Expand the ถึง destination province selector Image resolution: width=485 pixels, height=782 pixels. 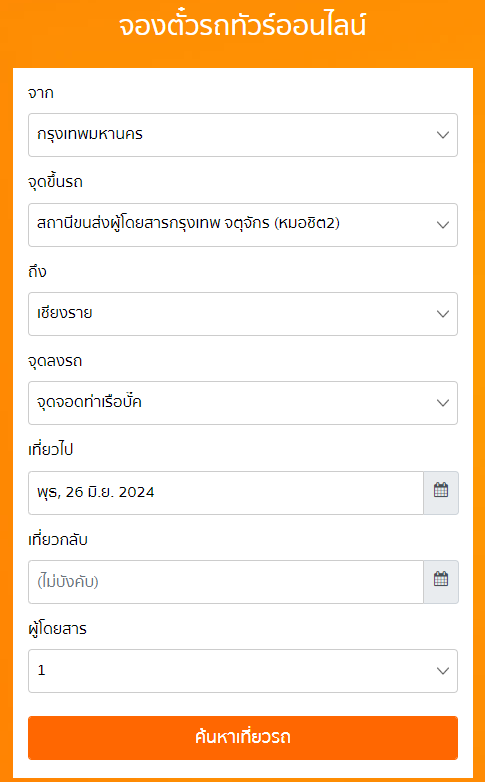pos(242,314)
